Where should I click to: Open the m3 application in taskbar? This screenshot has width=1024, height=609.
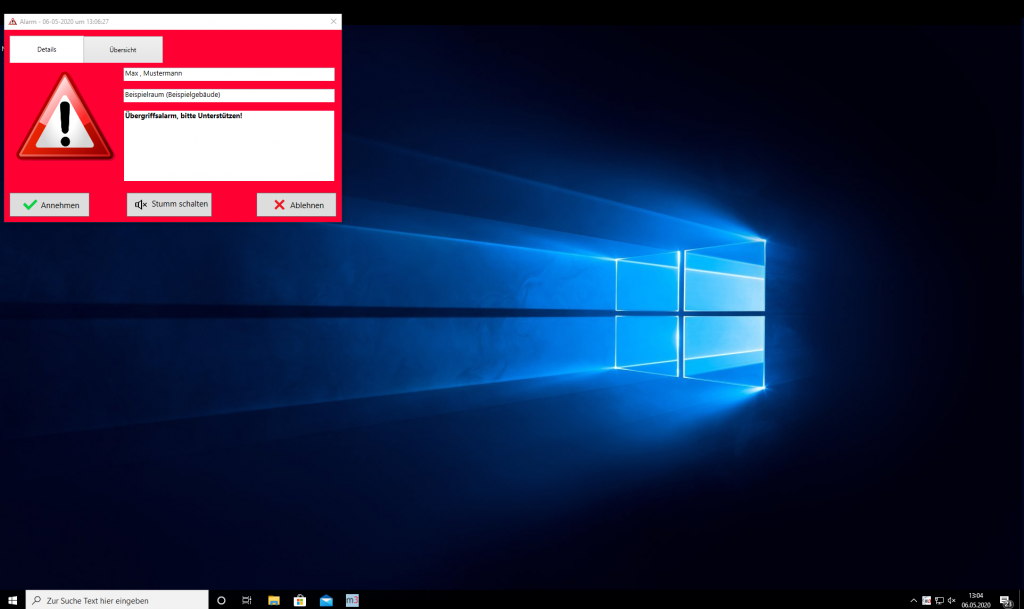point(352,601)
